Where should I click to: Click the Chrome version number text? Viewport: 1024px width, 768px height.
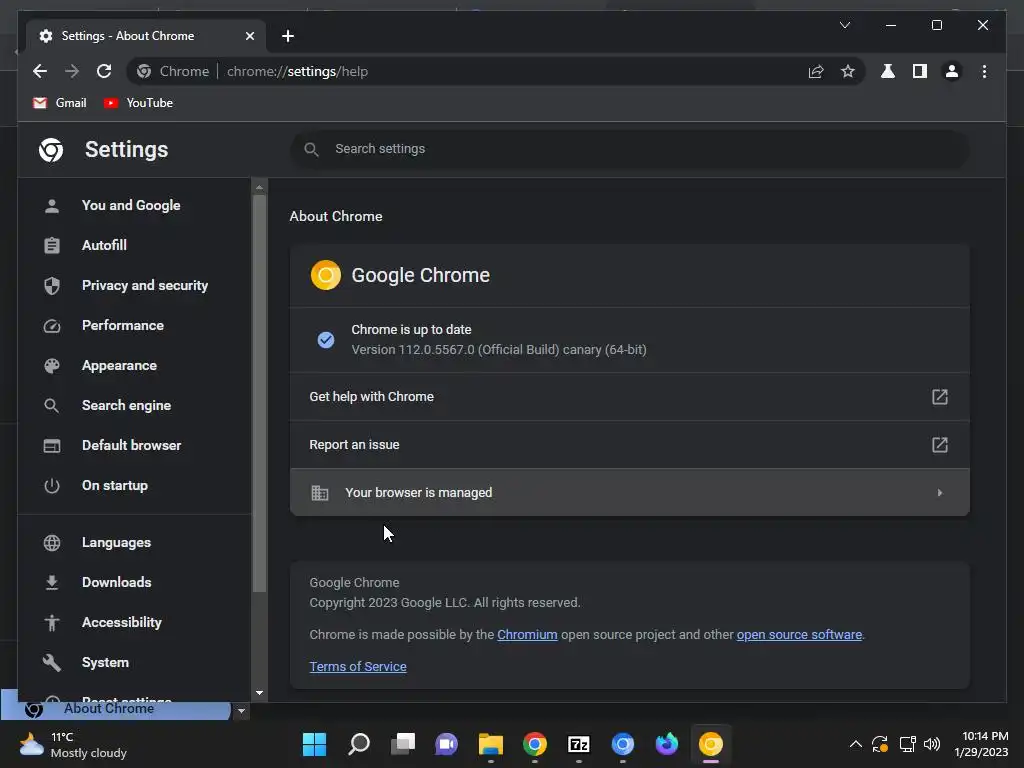(499, 350)
